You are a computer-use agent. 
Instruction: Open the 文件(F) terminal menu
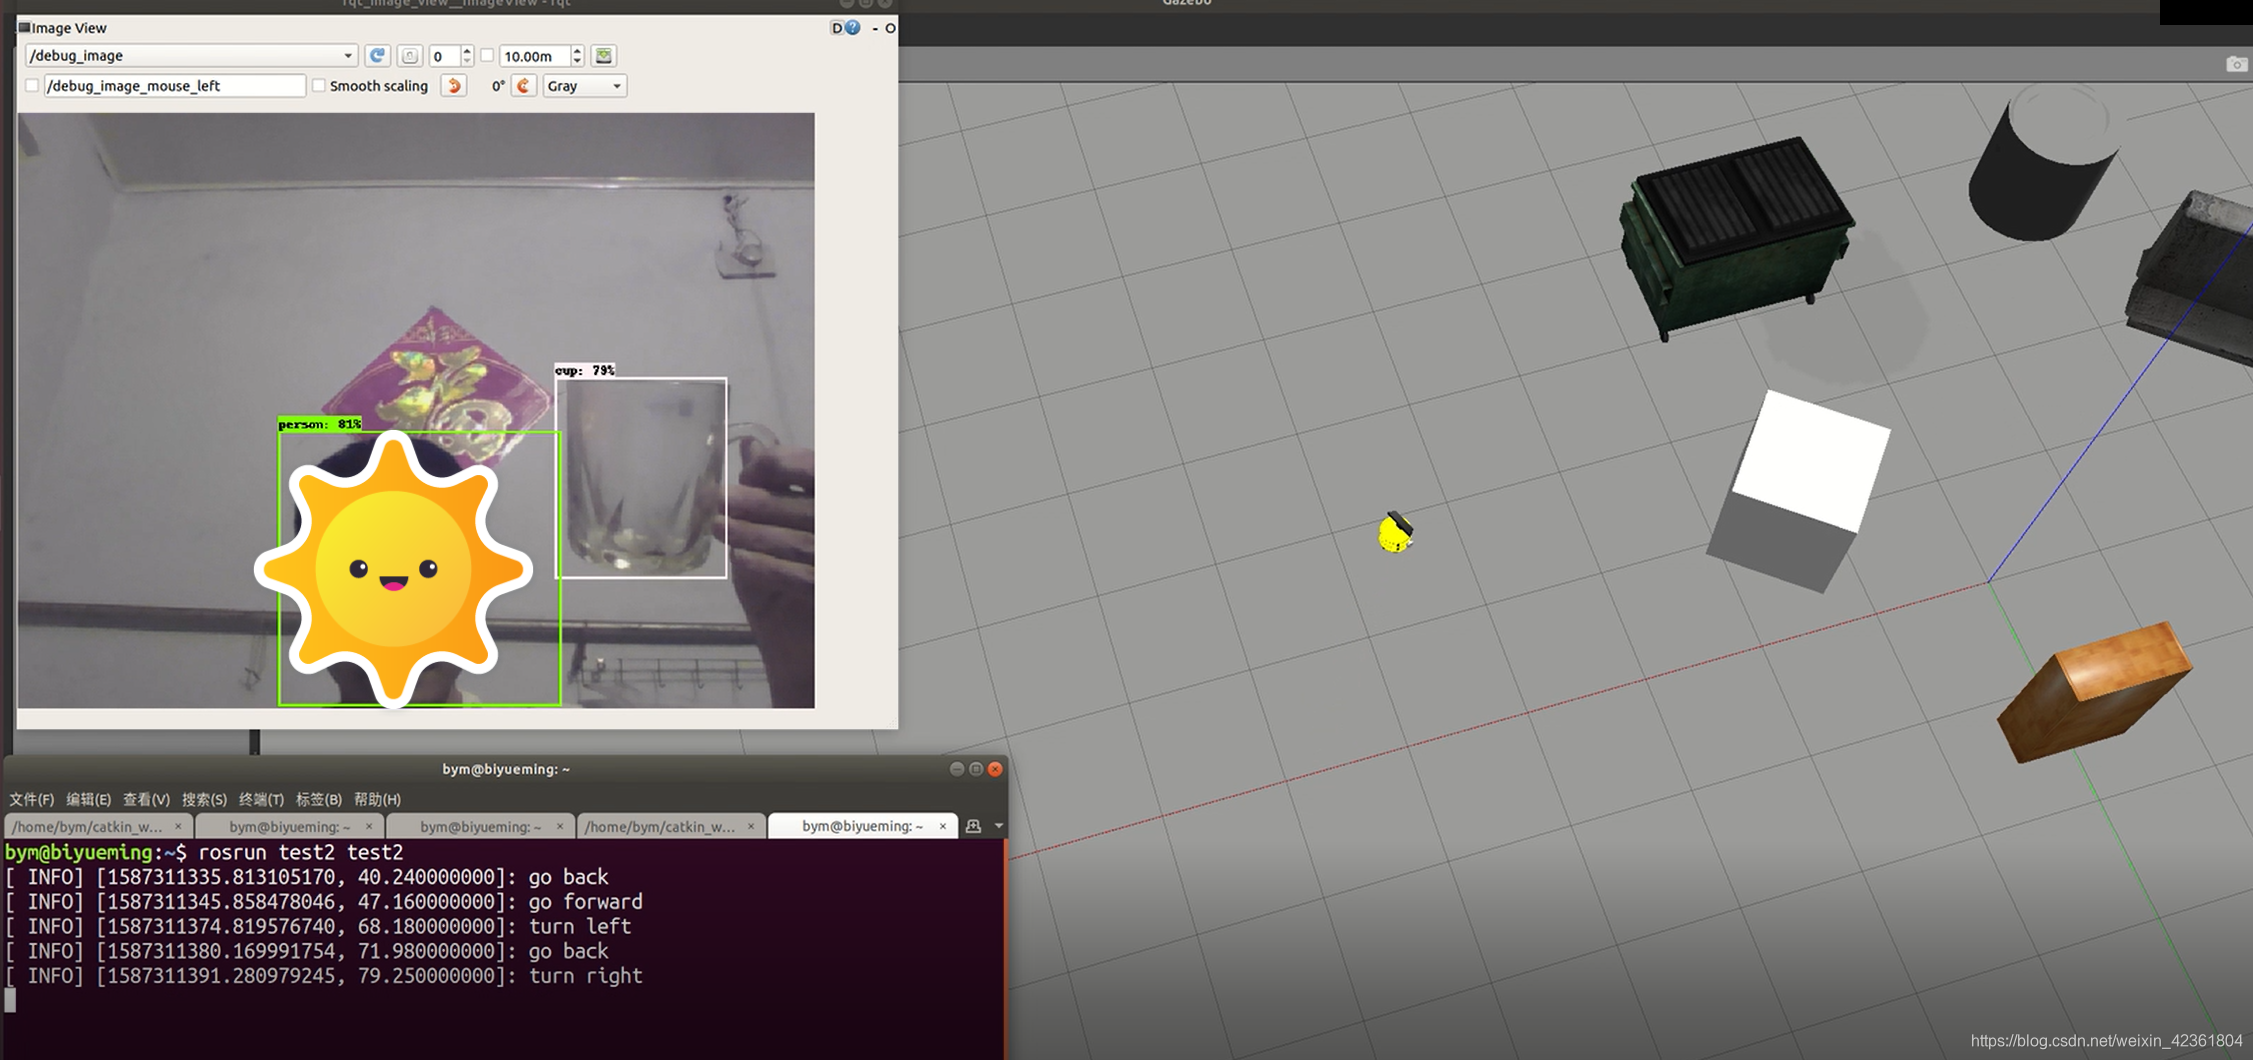31,799
